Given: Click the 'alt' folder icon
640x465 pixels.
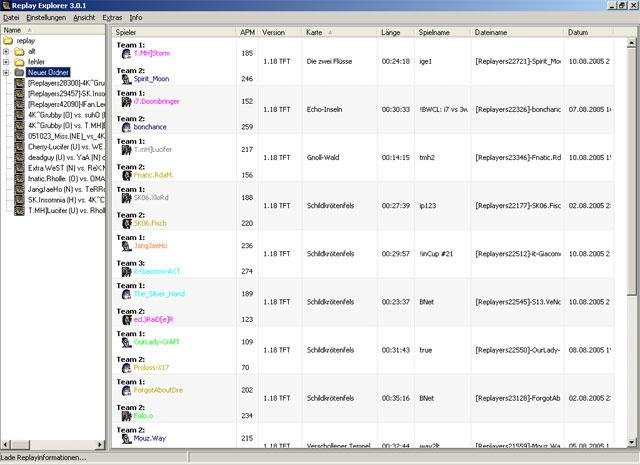Looking at the screenshot, I should 19,51.
